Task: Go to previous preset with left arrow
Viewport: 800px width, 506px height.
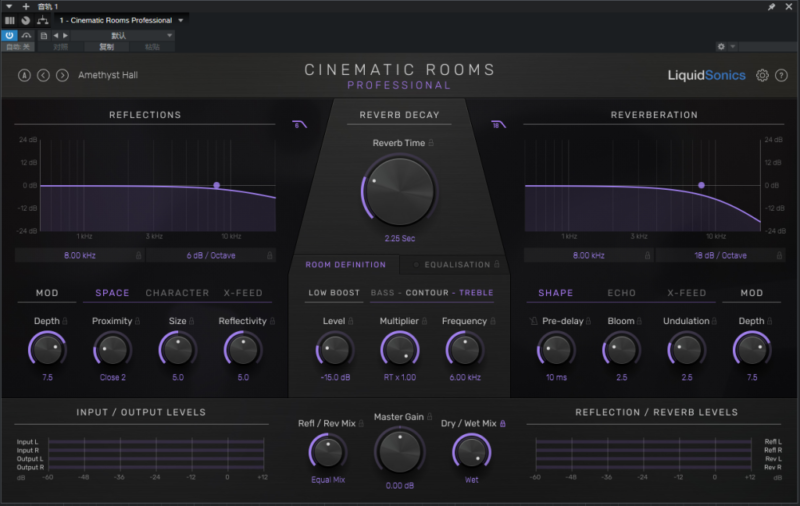Action: 43,75
